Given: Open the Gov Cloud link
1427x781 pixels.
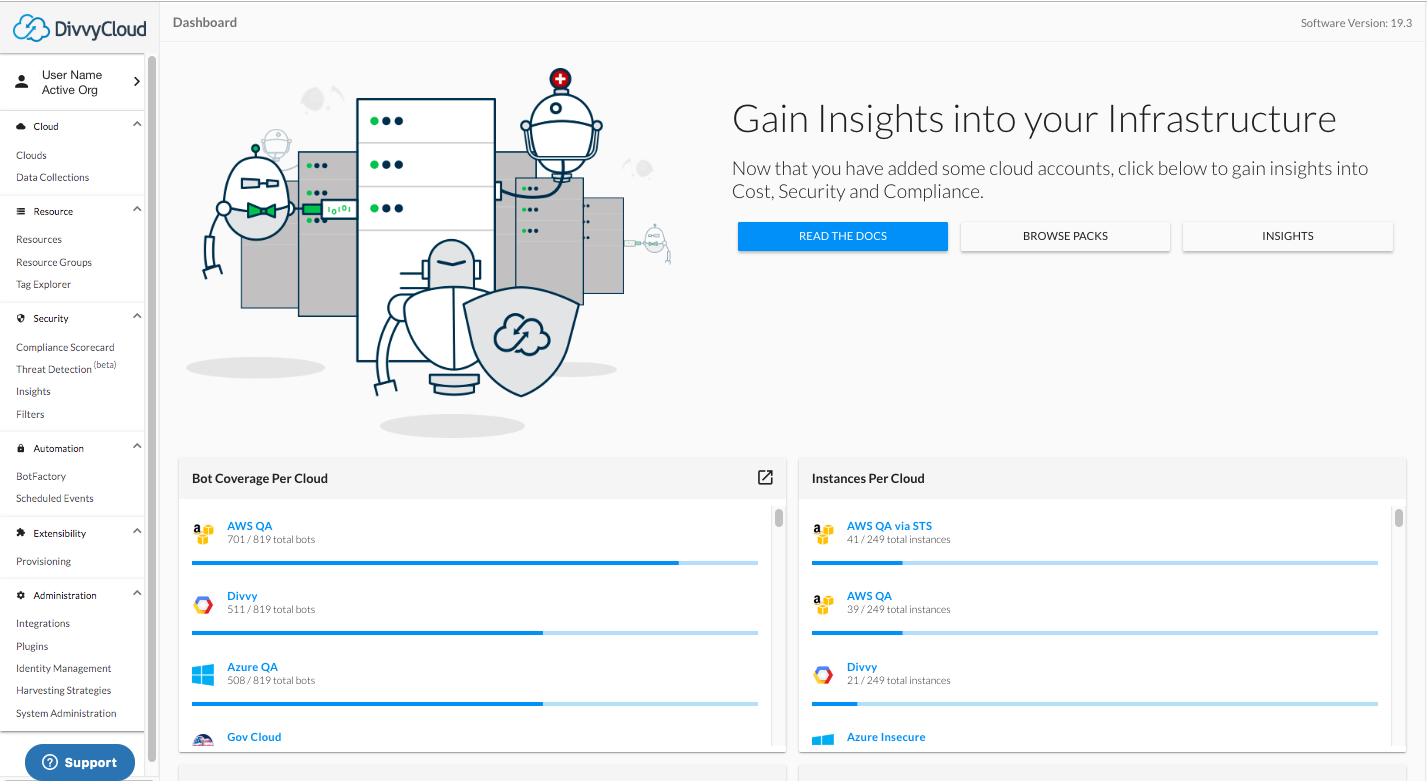Looking at the screenshot, I should click(254, 738).
